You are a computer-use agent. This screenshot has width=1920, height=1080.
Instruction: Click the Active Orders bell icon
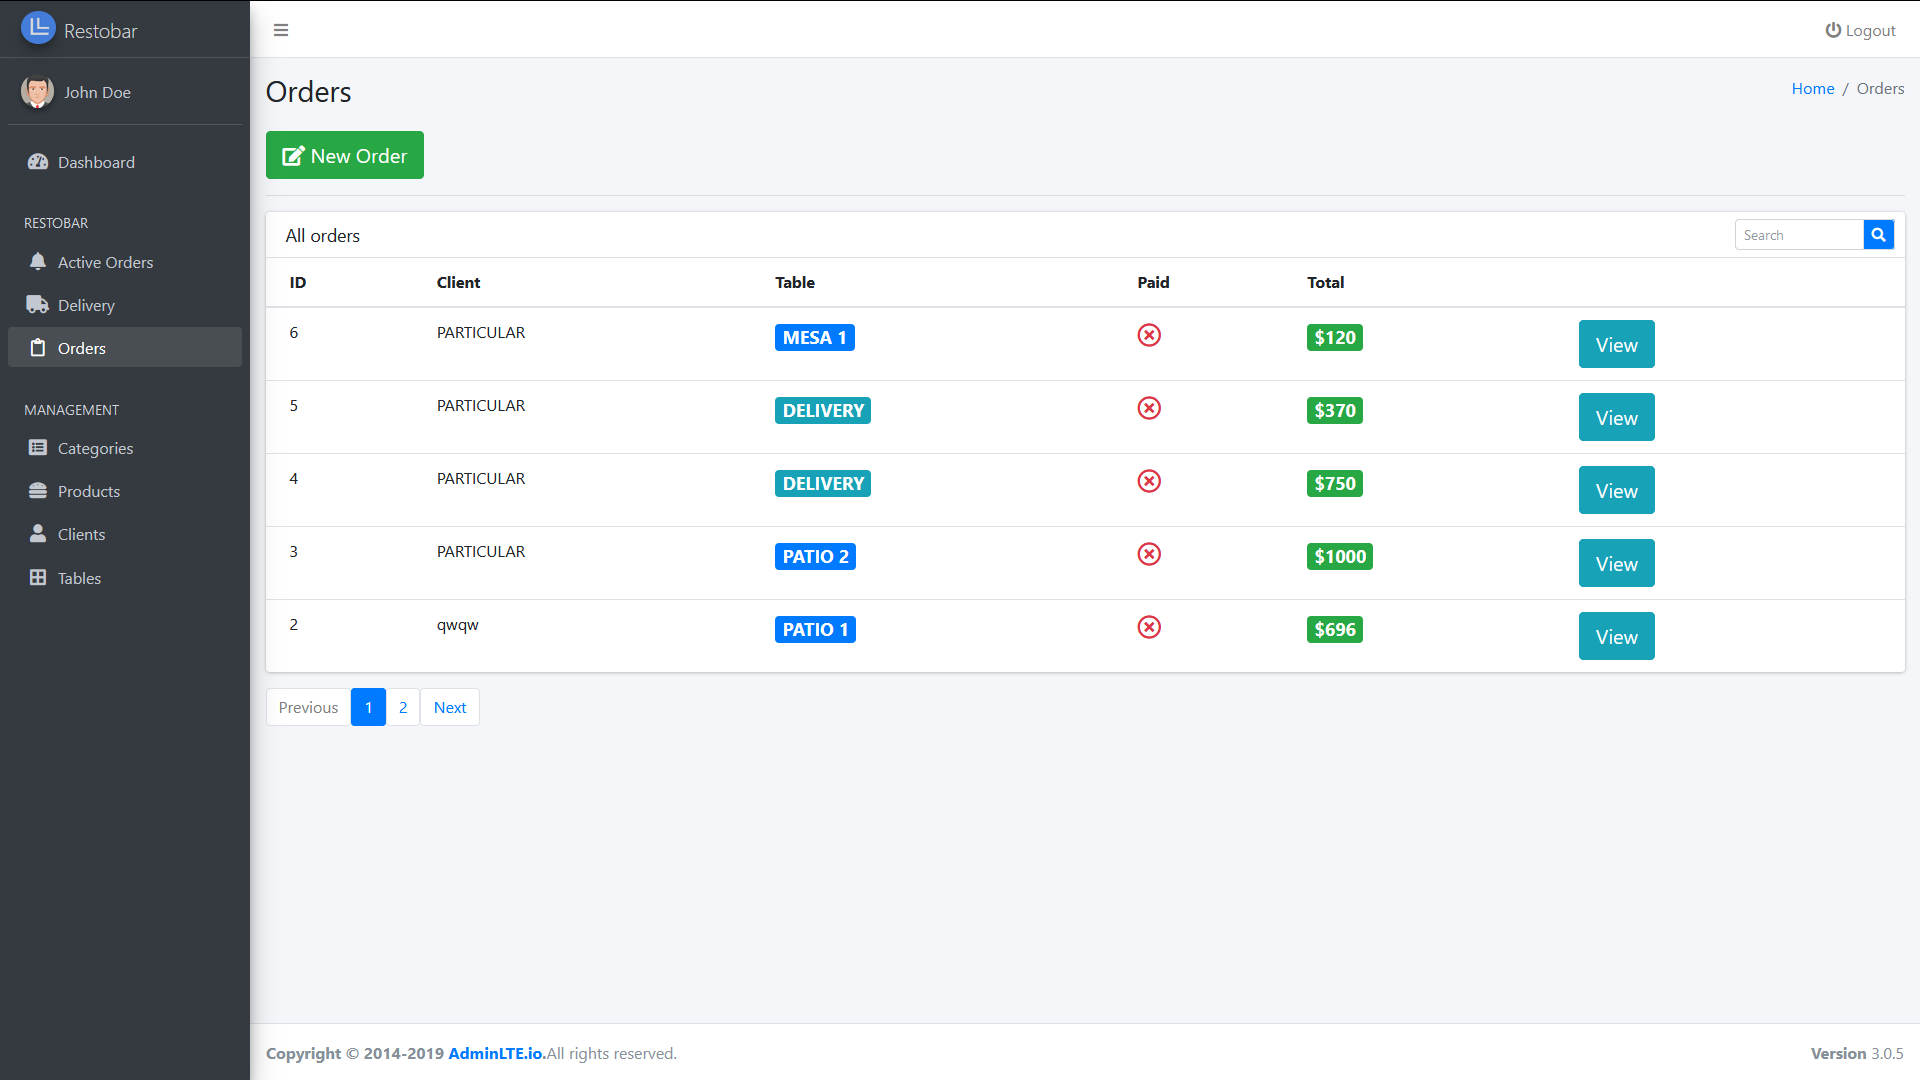point(38,262)
